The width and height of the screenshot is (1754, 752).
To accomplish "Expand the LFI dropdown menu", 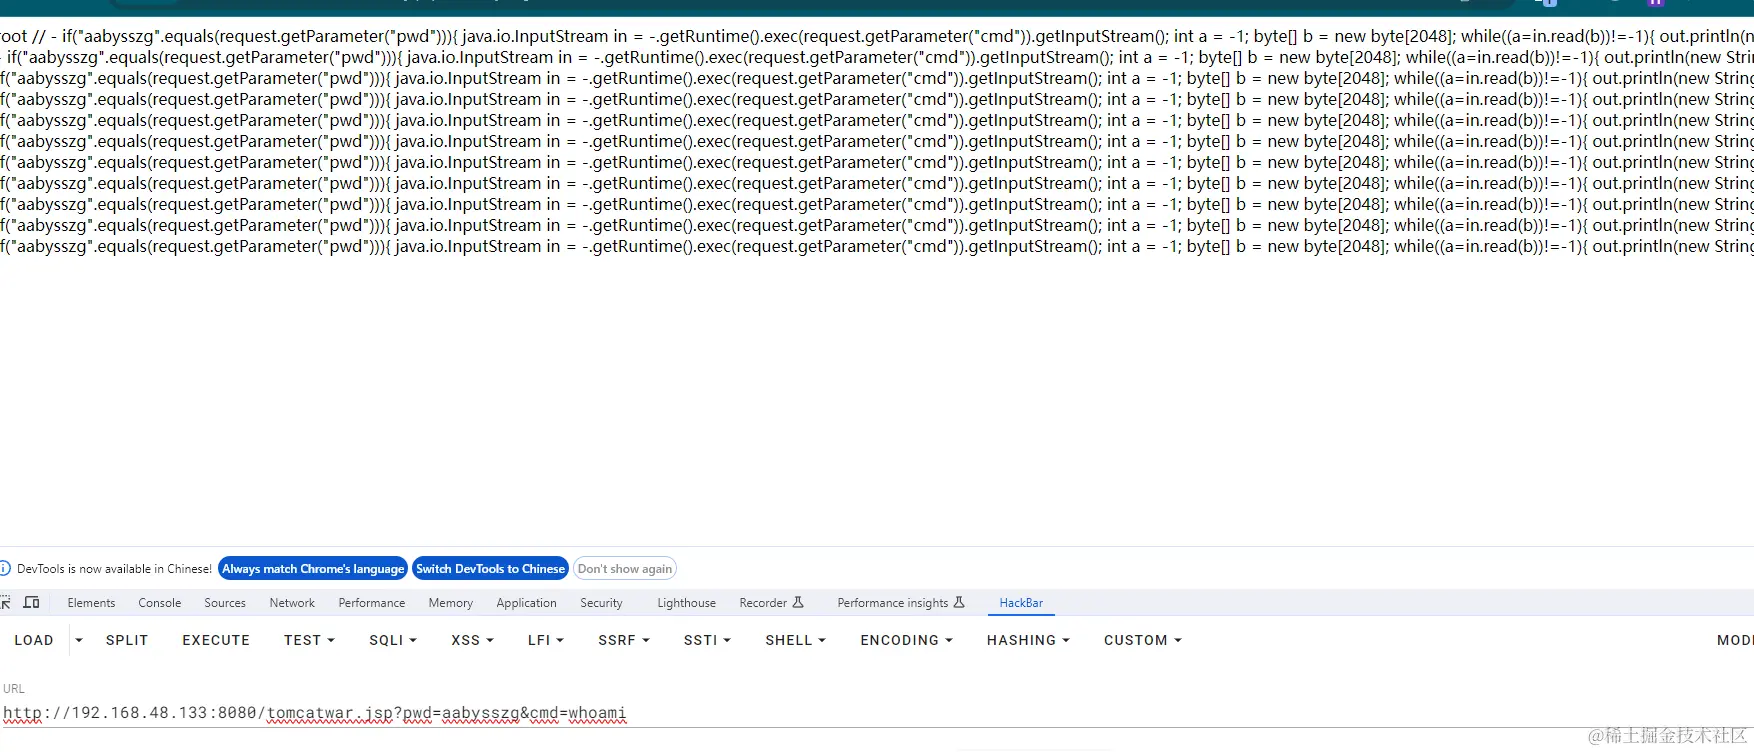I will click(546, 640).
